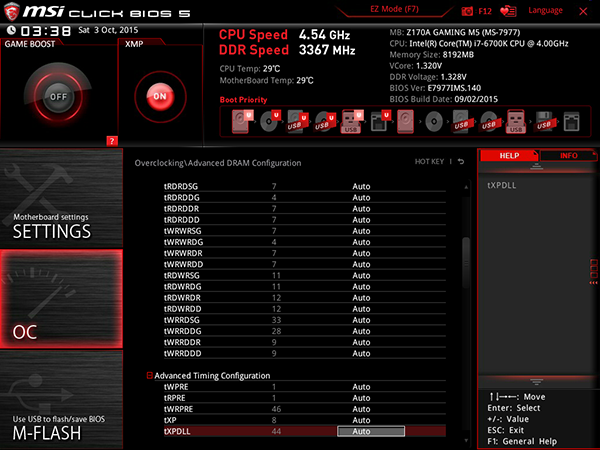This screenshot has height=450, width=600.
Task: Switch to the INFO tab
Action: pyautogui.click(x=569, y=155)
